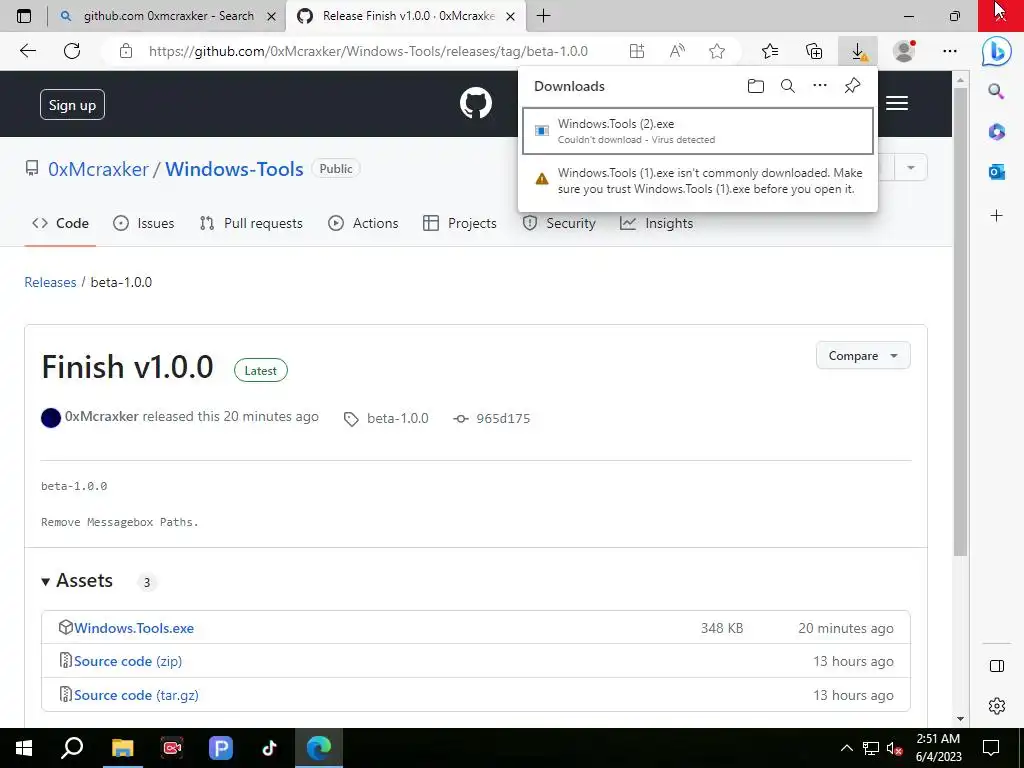
Task: Open the apps available icon in address bar
Action: [x=637, y=51]
